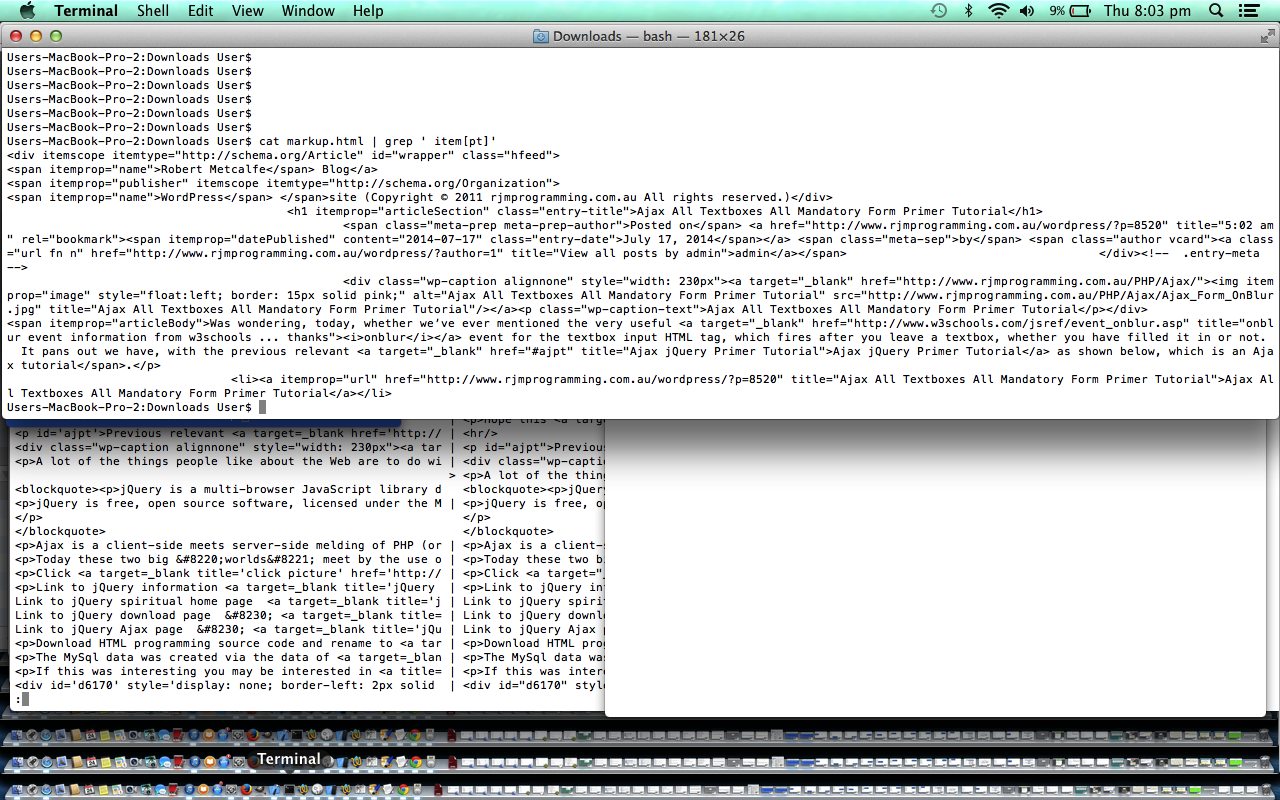Click the folder proxy icon in title bar
The height and width of the screenshot is (800, 1280).
coord(541,36)
